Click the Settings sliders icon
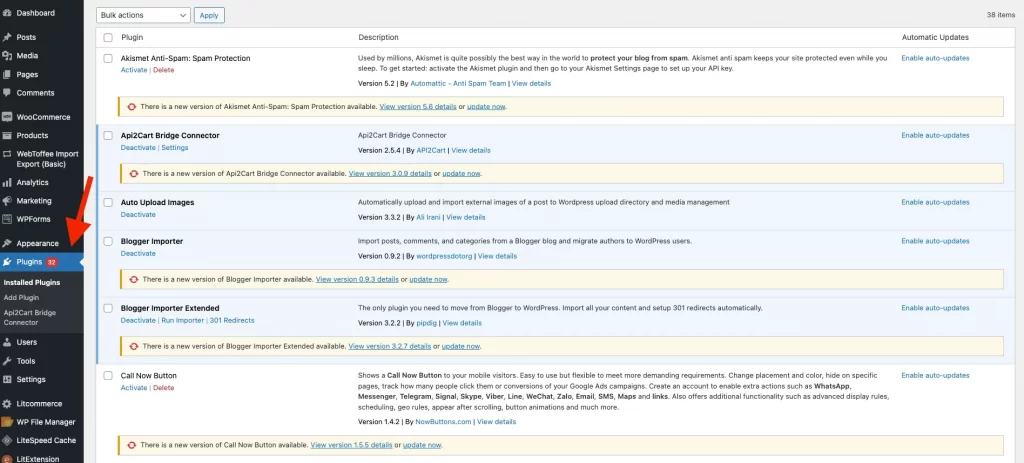Image resolution: width=1024 pixels, height=463 pixels. click(7, 379)
